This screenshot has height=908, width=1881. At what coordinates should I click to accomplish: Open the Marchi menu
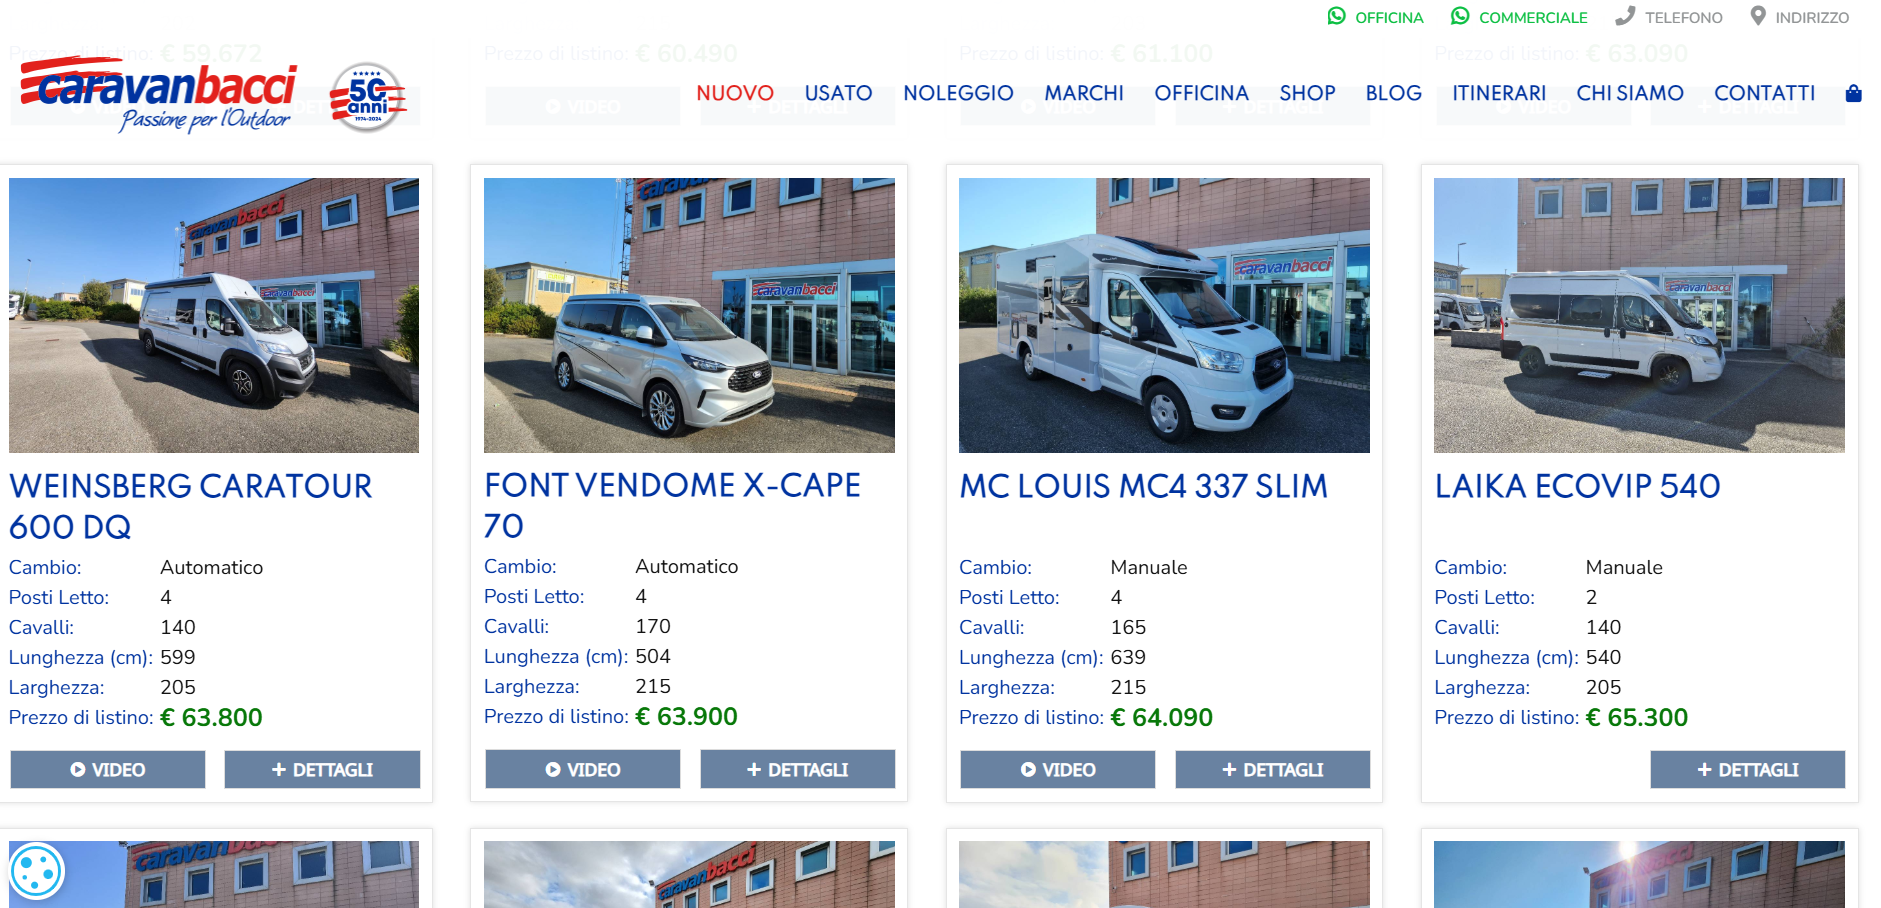pyautogui.click(x=1084, y=93)
